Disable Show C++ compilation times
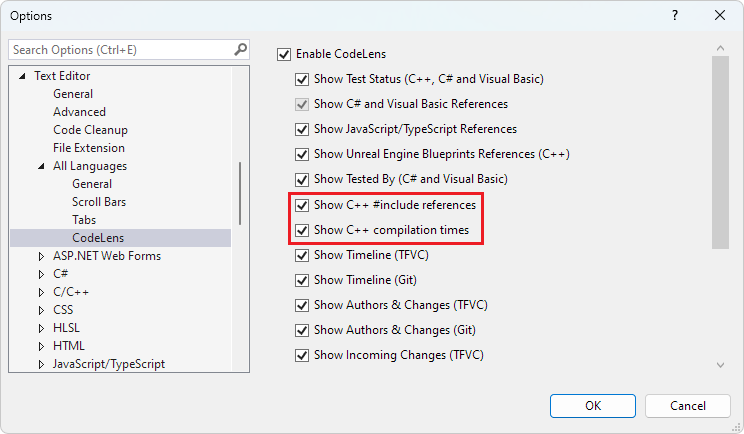This screenshot has width=744, height=434. tap(302, 230)
